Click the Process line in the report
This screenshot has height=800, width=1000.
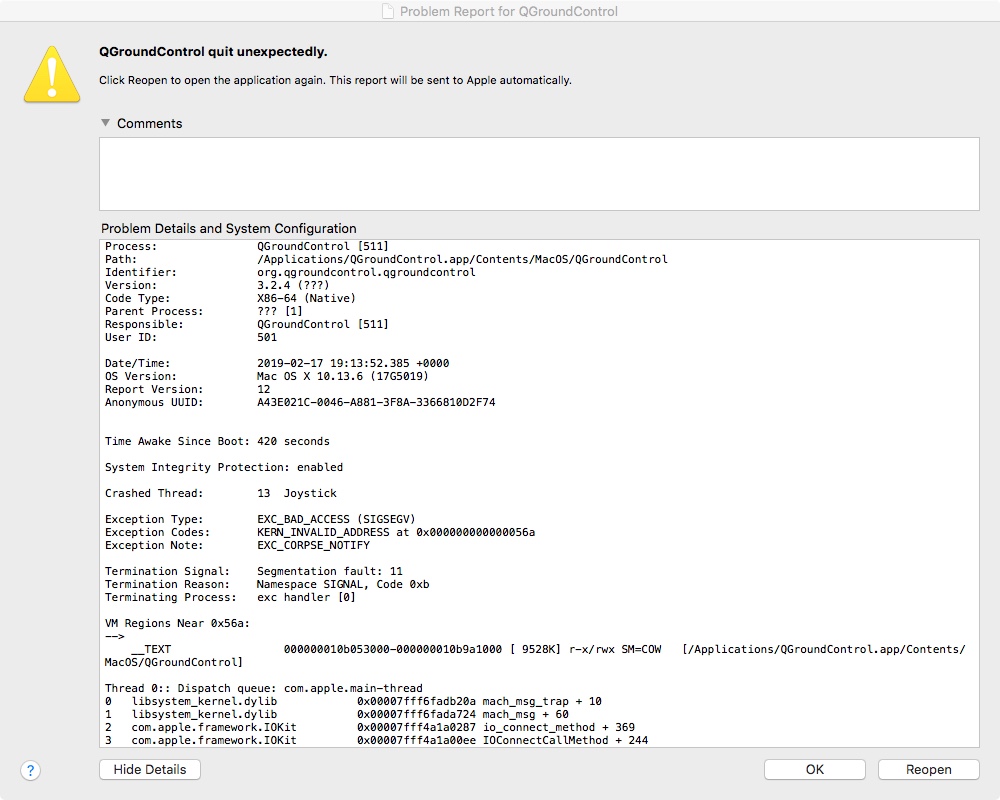(x=247, y=246)
